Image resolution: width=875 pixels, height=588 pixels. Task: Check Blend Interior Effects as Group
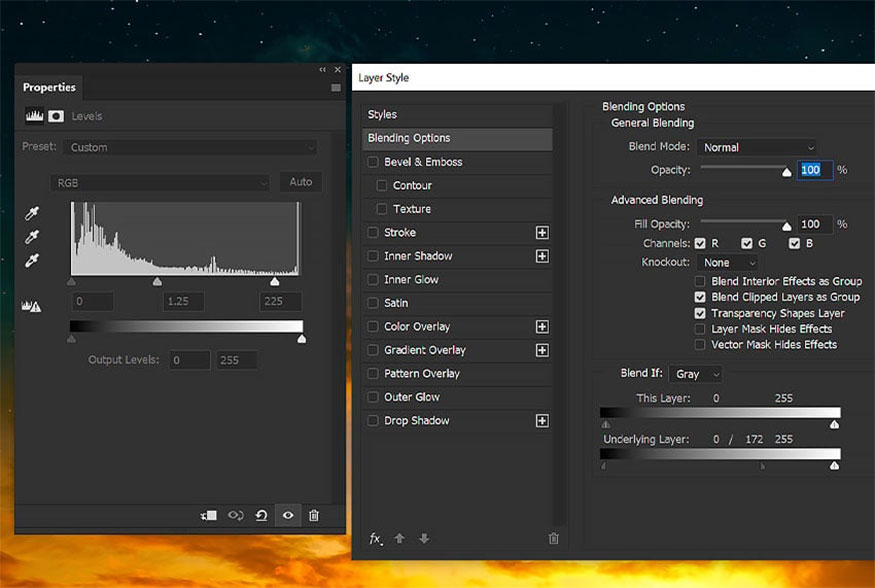tap(700, 281)
